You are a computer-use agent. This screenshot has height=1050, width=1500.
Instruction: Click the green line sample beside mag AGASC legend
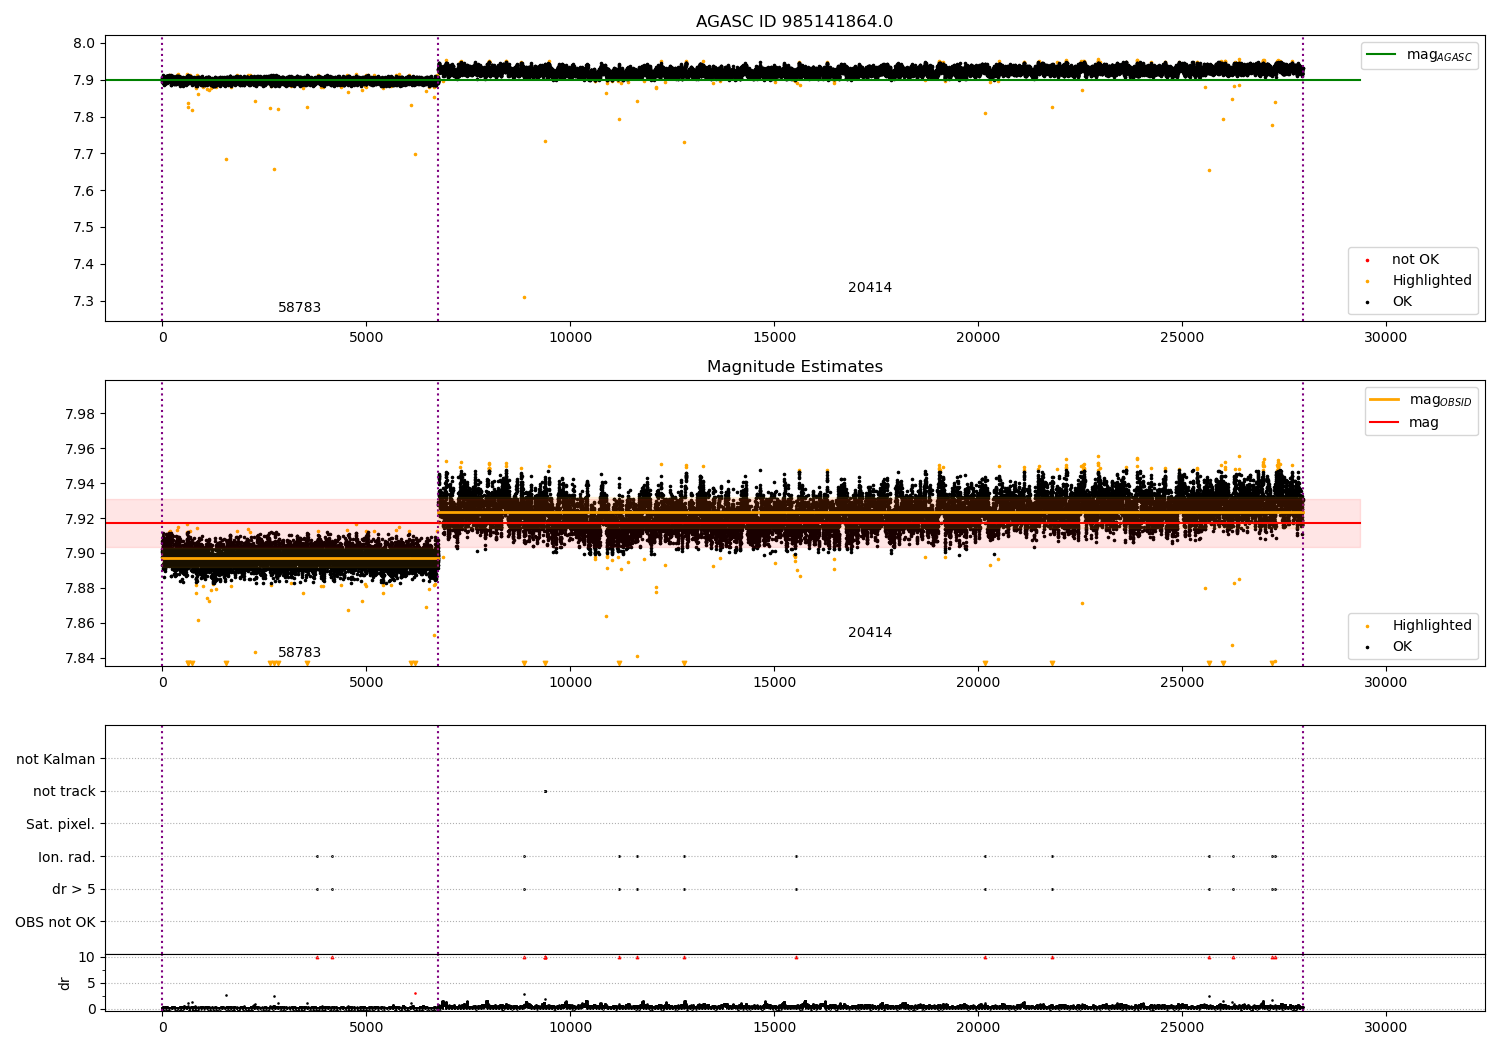(x=1382, y=55)
